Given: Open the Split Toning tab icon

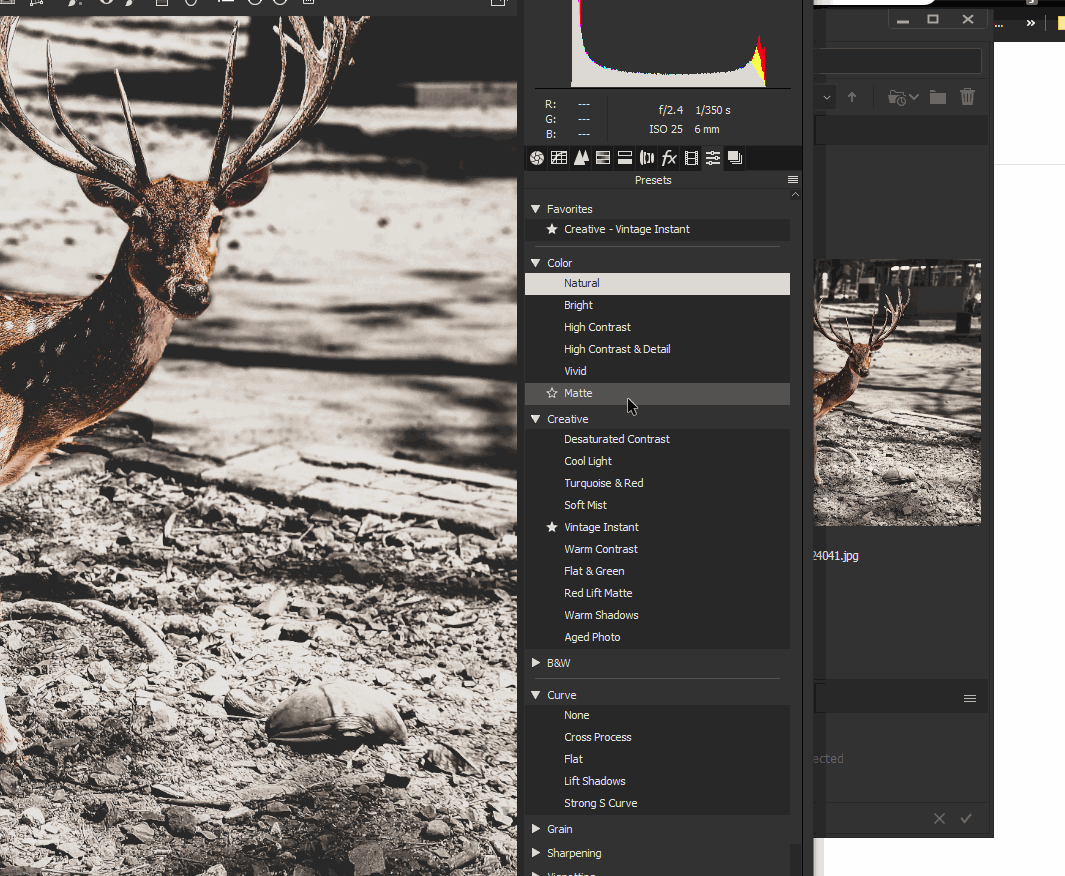Looking at the screenshot, I should click(x=625, y=158).
